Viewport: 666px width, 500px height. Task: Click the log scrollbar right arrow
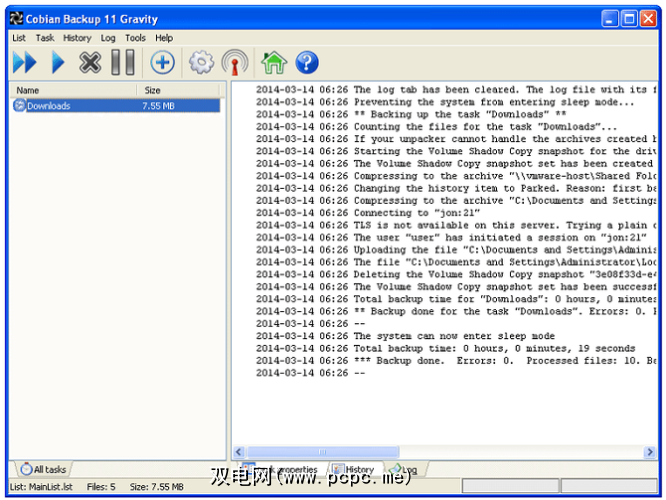pyautogui.click(x=649, y=452)
